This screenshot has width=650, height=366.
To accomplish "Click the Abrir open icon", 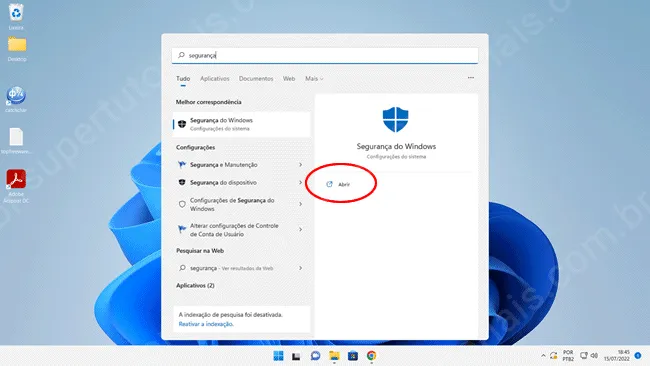I will pyautogui.click(x=330, y=184).
